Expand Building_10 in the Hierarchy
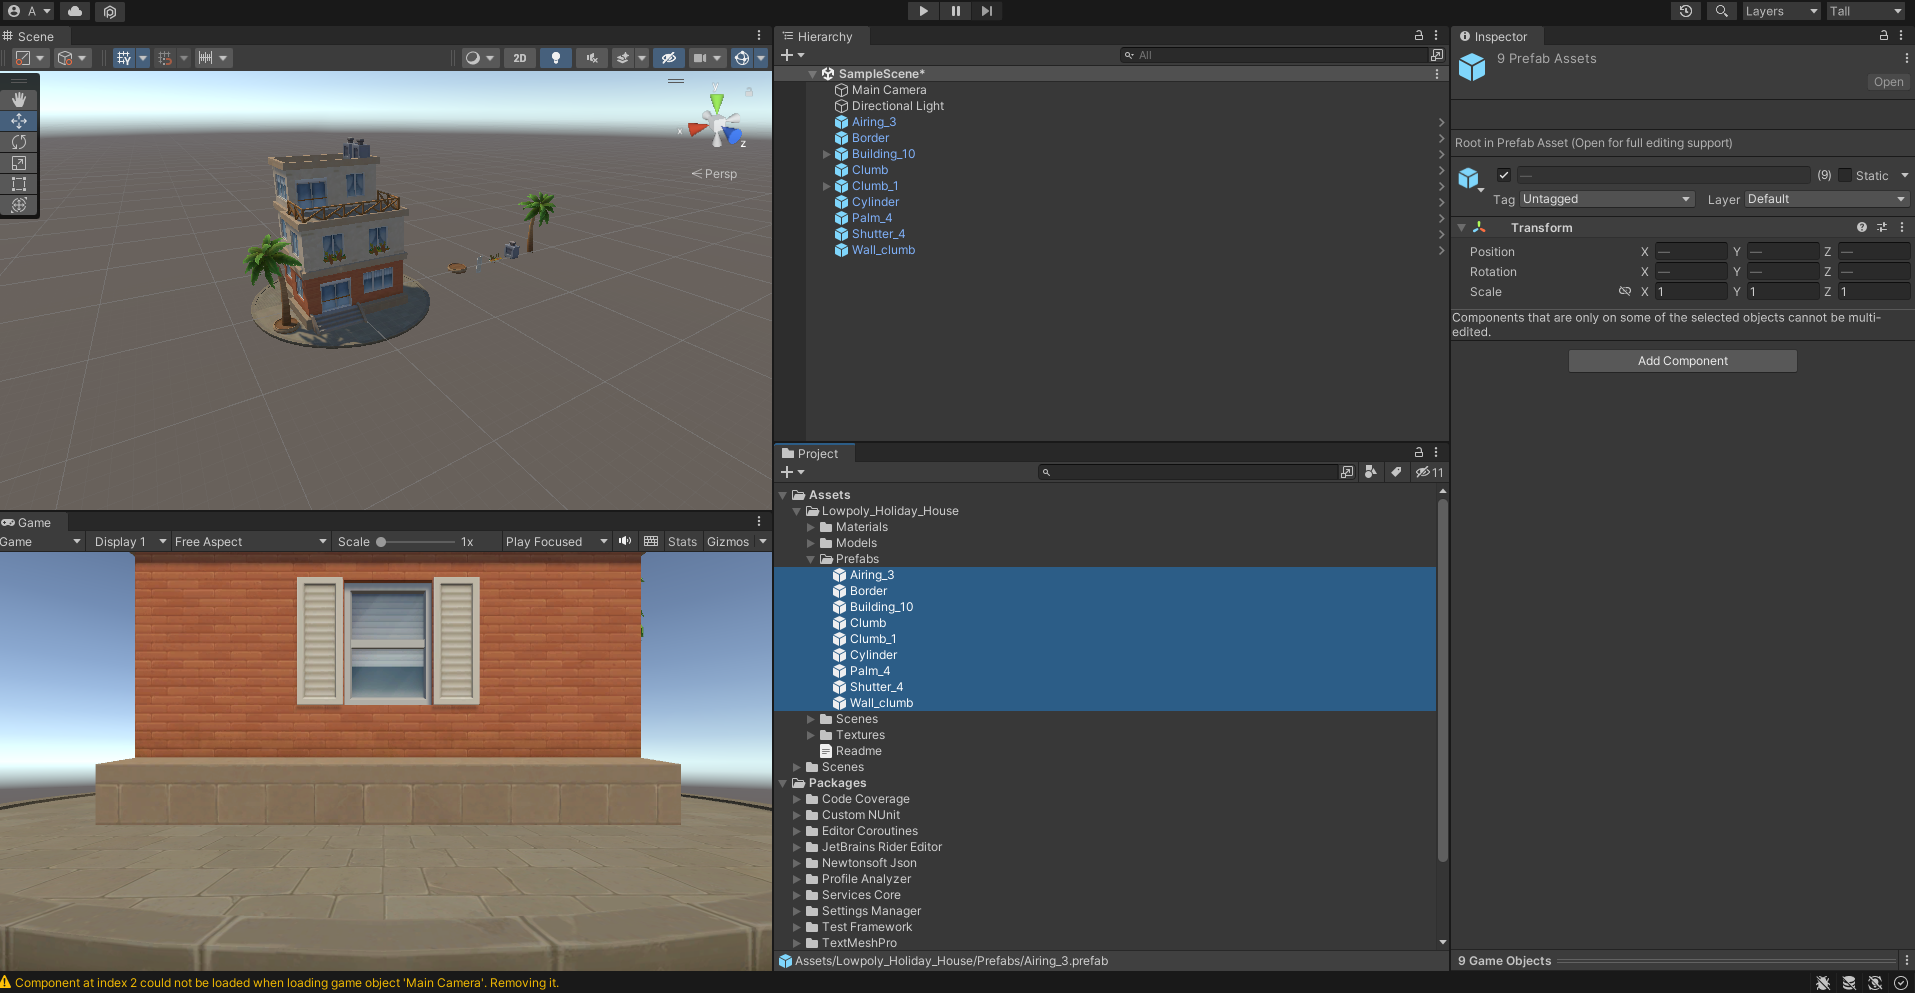 point(826,154)
